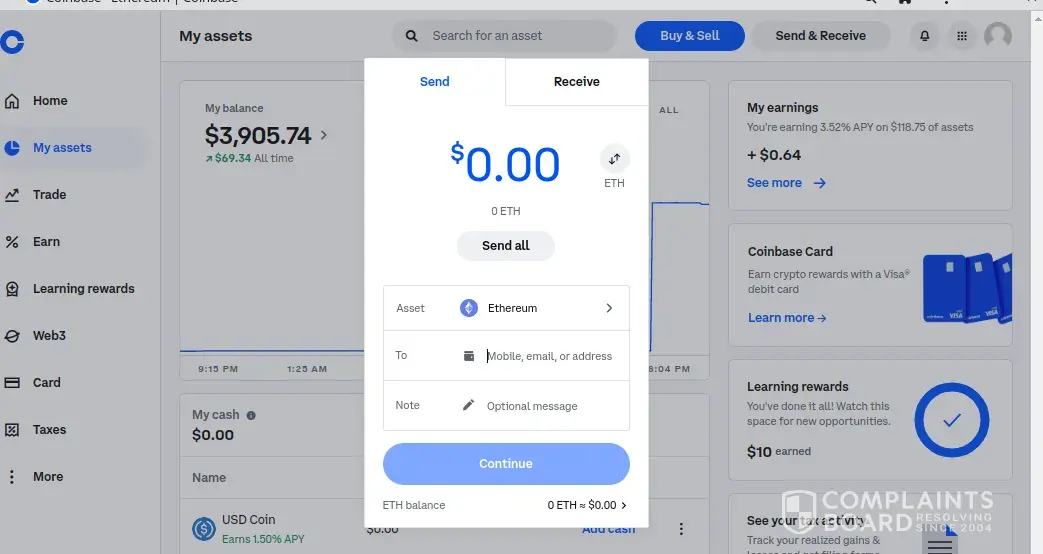1043x554 pixels.
Task: Select My assets in sidebar
Action: pos(62,148)
